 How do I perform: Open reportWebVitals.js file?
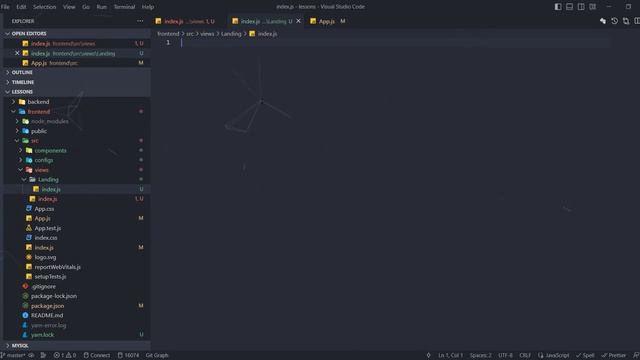77,267
